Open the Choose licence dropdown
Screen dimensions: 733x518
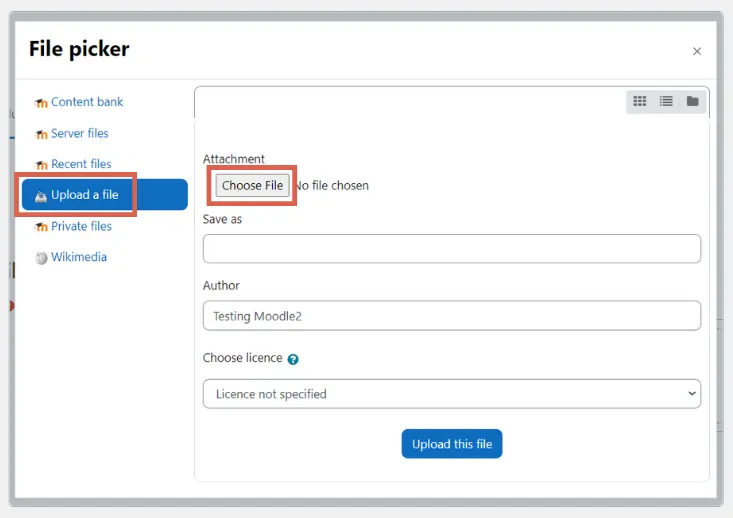tap(452, 394)
